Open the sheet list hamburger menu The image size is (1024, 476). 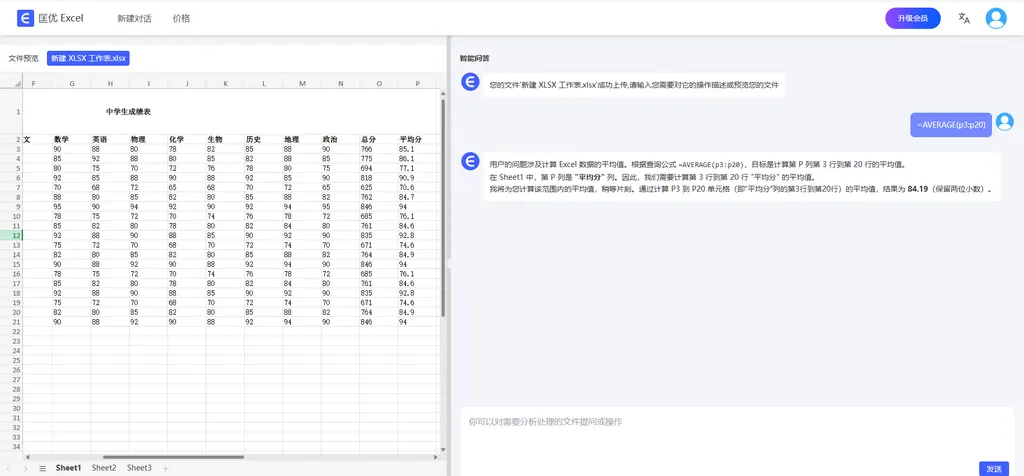tap(42, 468)
